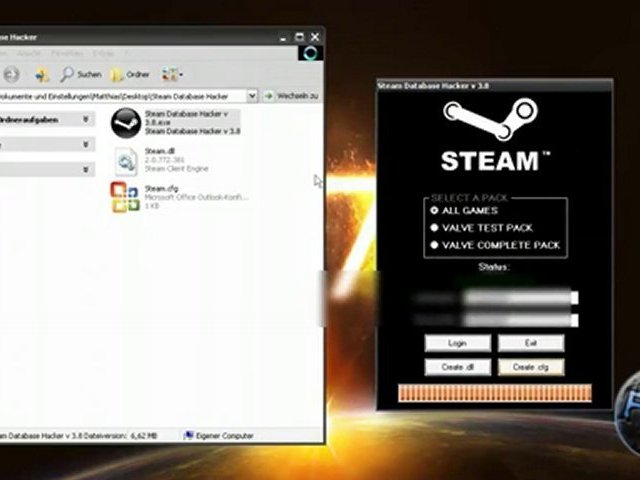640x480 pixels.
Task: Collapse the second task pane section chevron
Action: click(x=86, y=144)
